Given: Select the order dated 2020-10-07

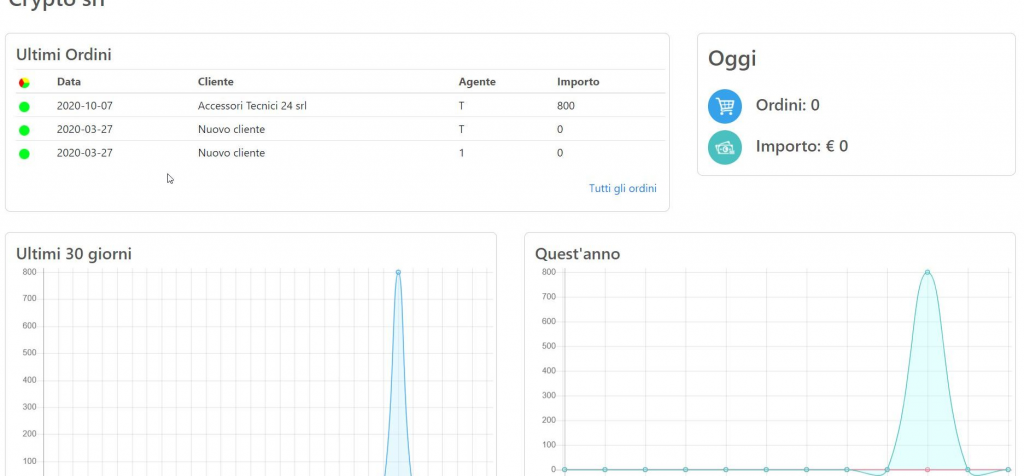Looking at the screenshot, I should 84,105.
